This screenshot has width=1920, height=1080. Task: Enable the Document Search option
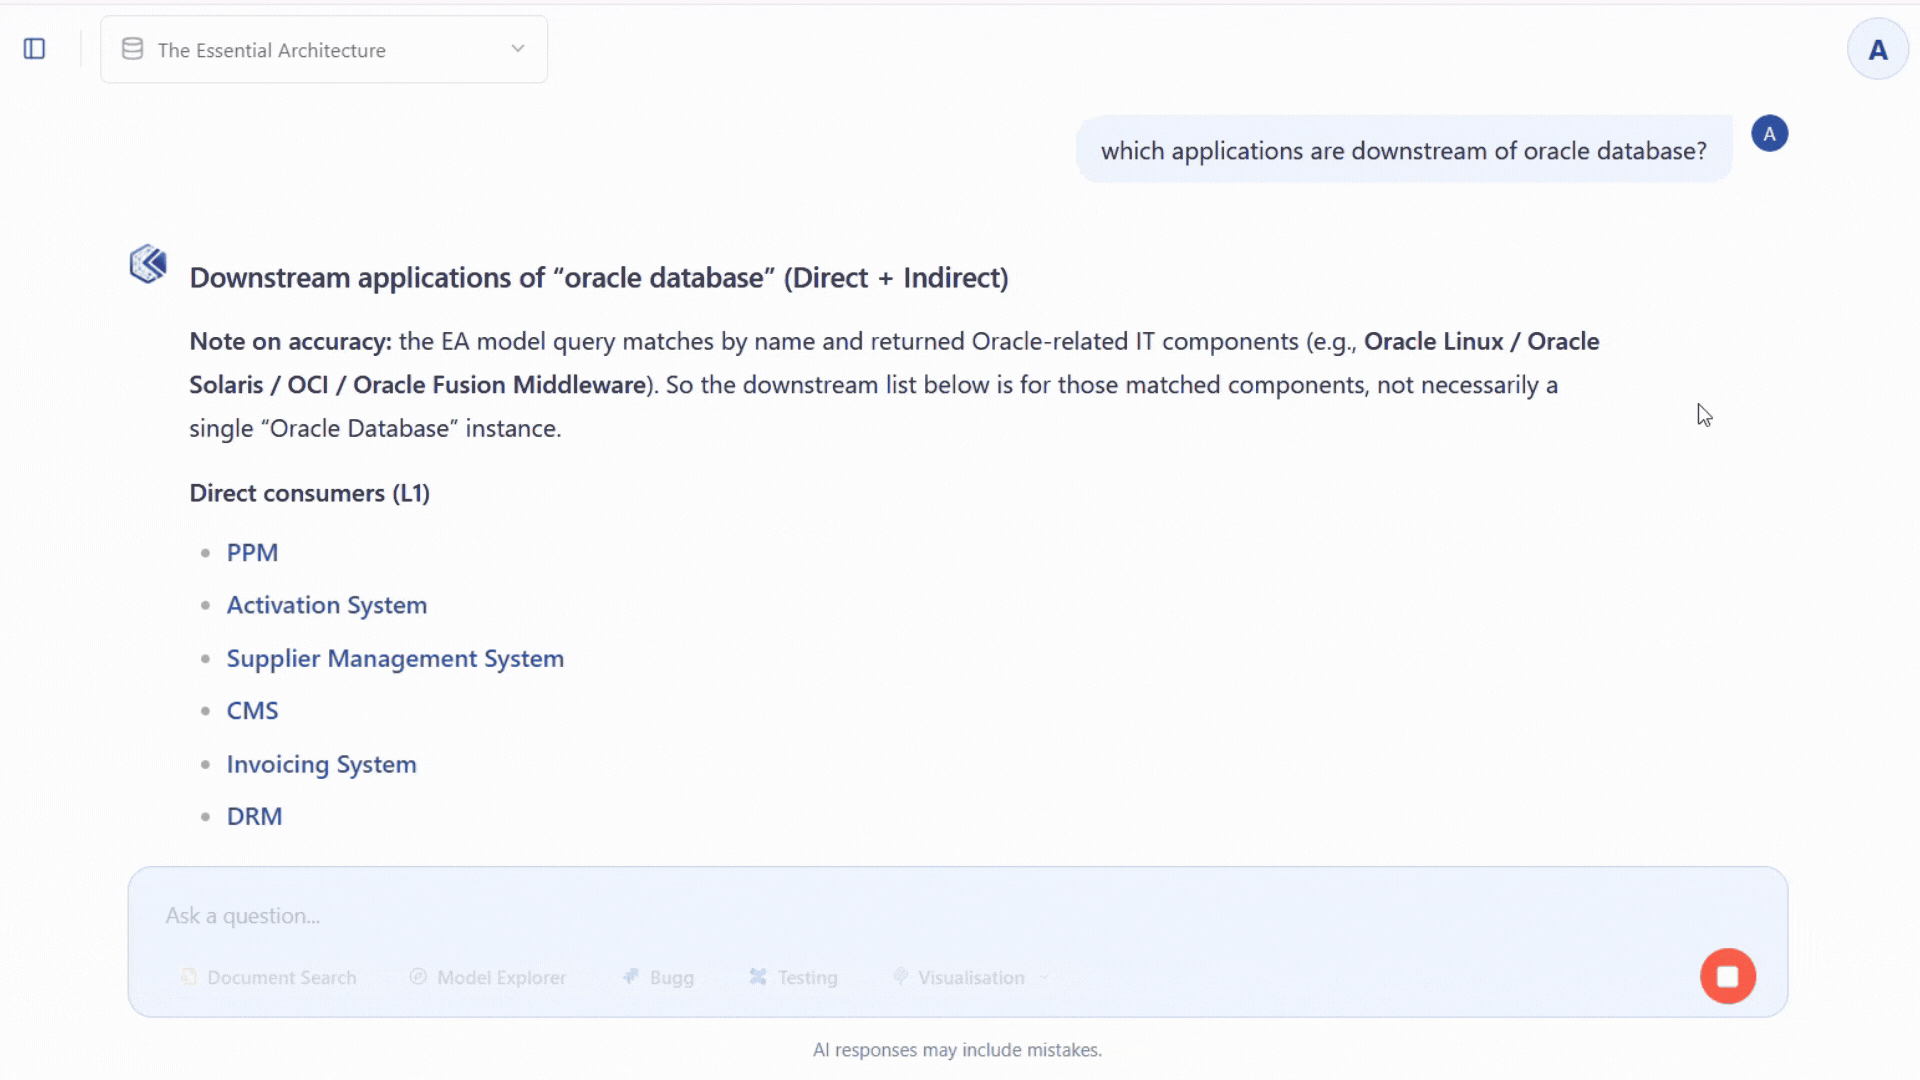coord(269,977)
